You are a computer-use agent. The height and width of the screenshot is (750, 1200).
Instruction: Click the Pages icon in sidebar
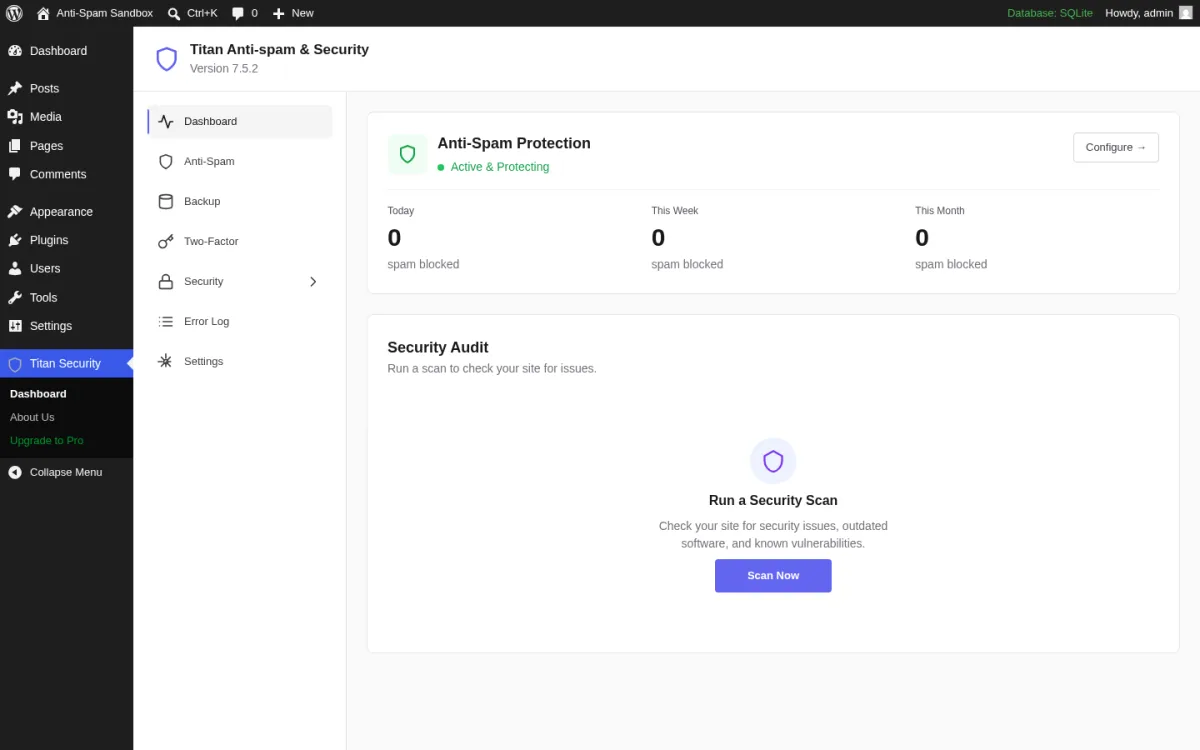[x=15, y=146]
